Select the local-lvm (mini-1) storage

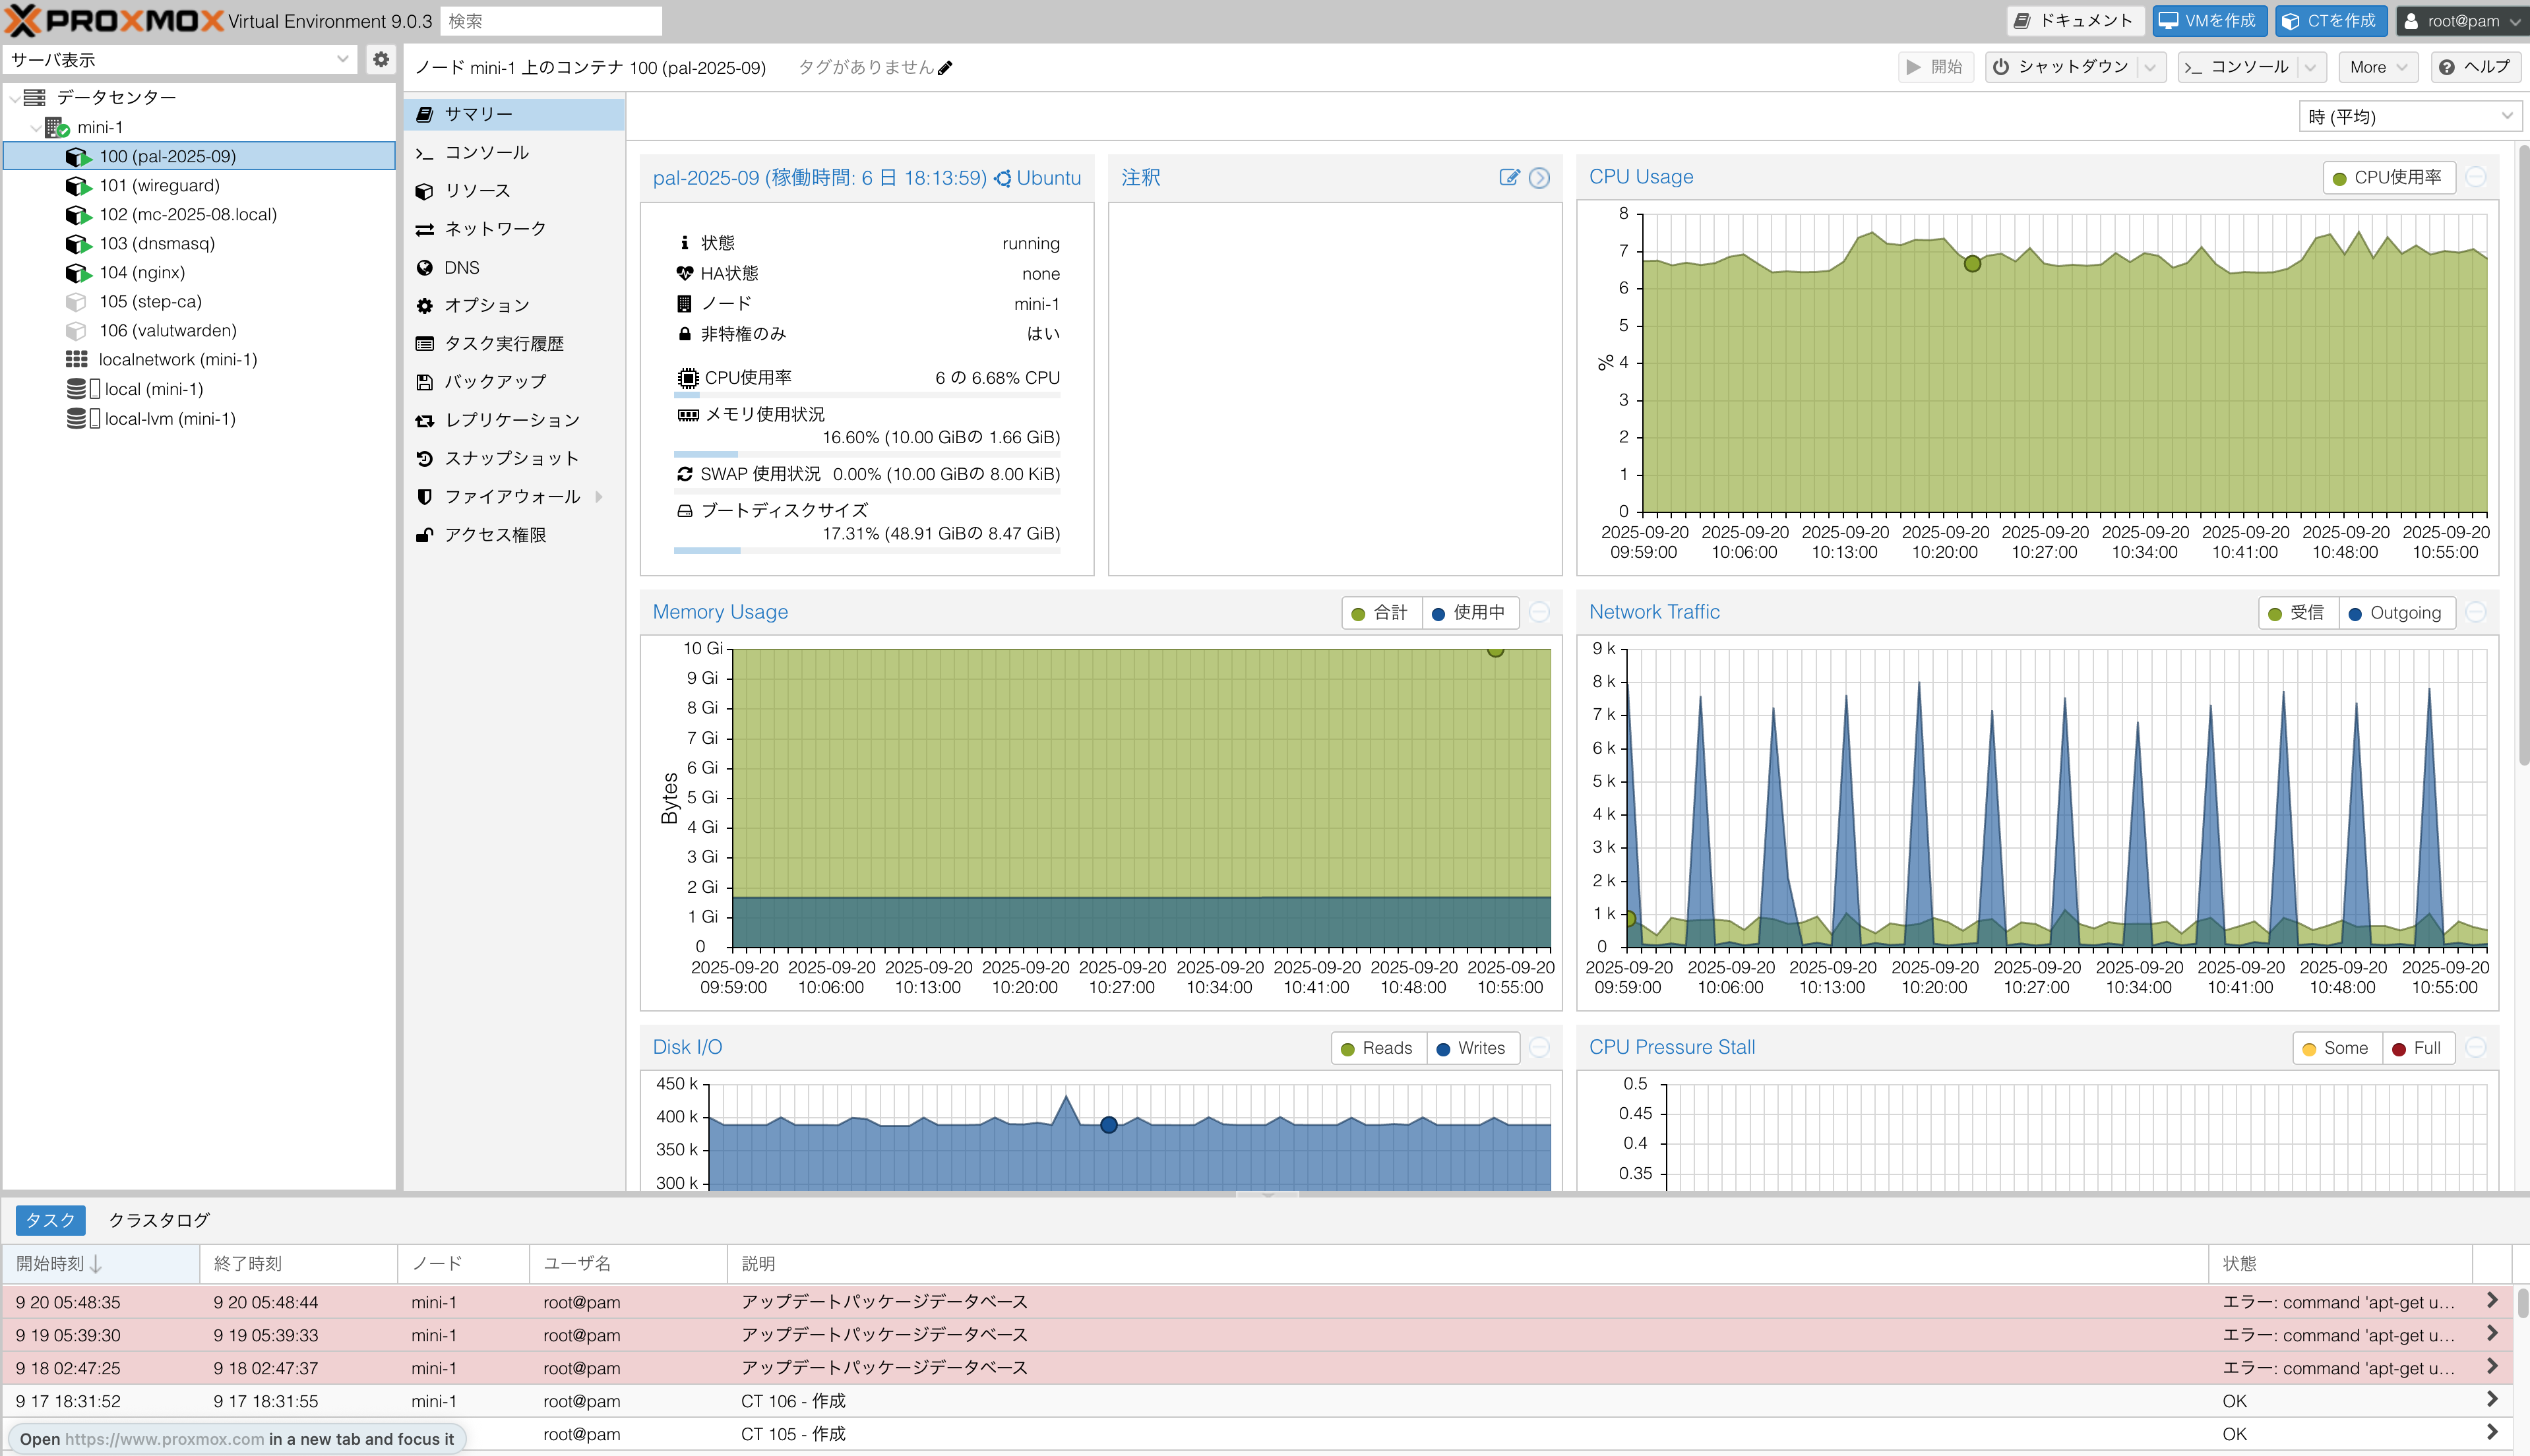coord(169,419)
